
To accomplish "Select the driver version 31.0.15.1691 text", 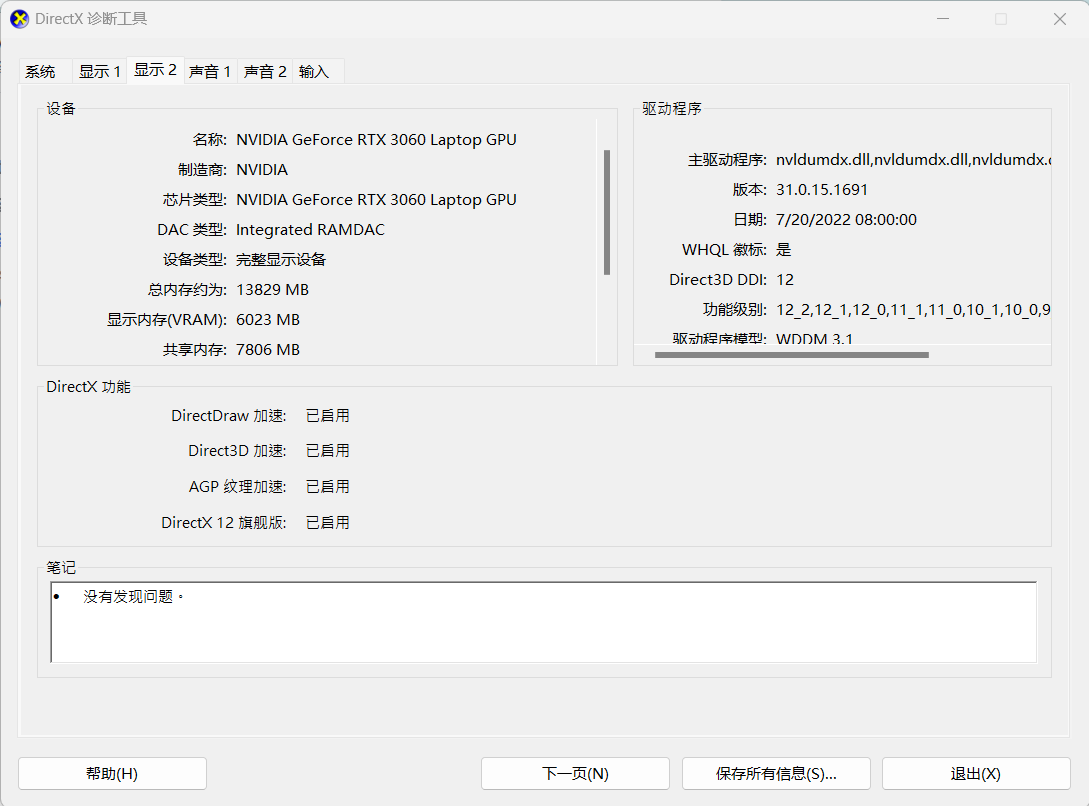I will point(822,190).
